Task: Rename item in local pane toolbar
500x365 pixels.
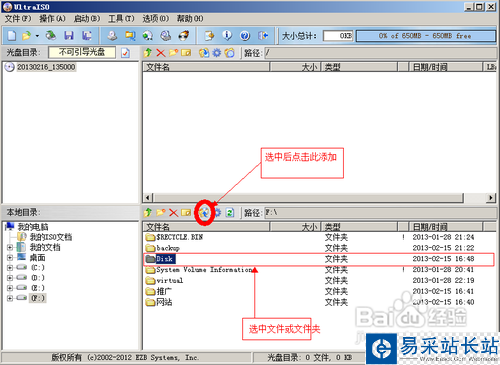Action: coord(186,212)
